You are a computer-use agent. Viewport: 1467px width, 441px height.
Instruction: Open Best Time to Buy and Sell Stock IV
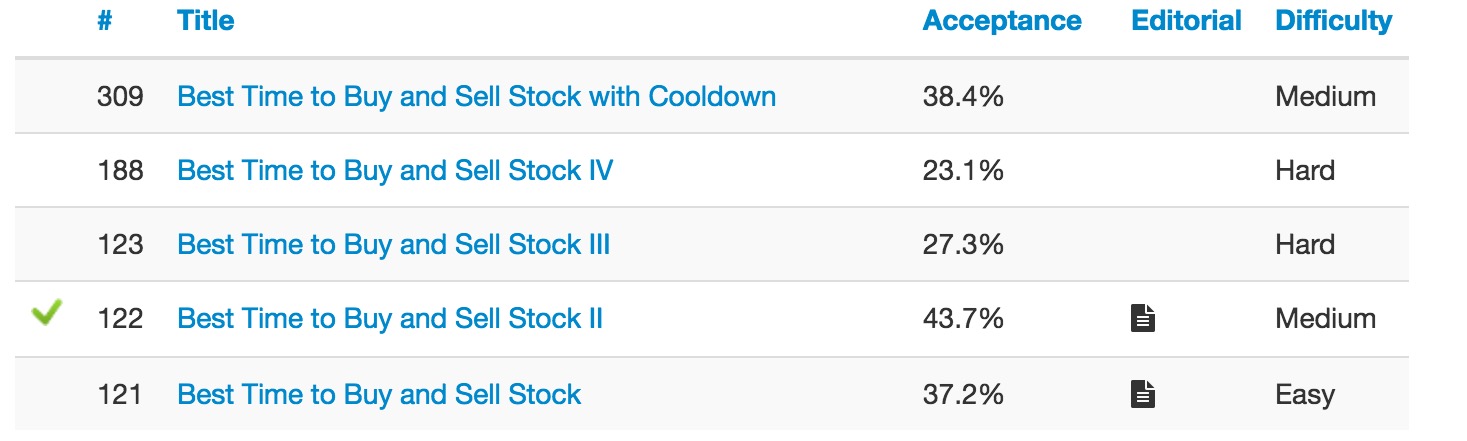coord(395,171)
